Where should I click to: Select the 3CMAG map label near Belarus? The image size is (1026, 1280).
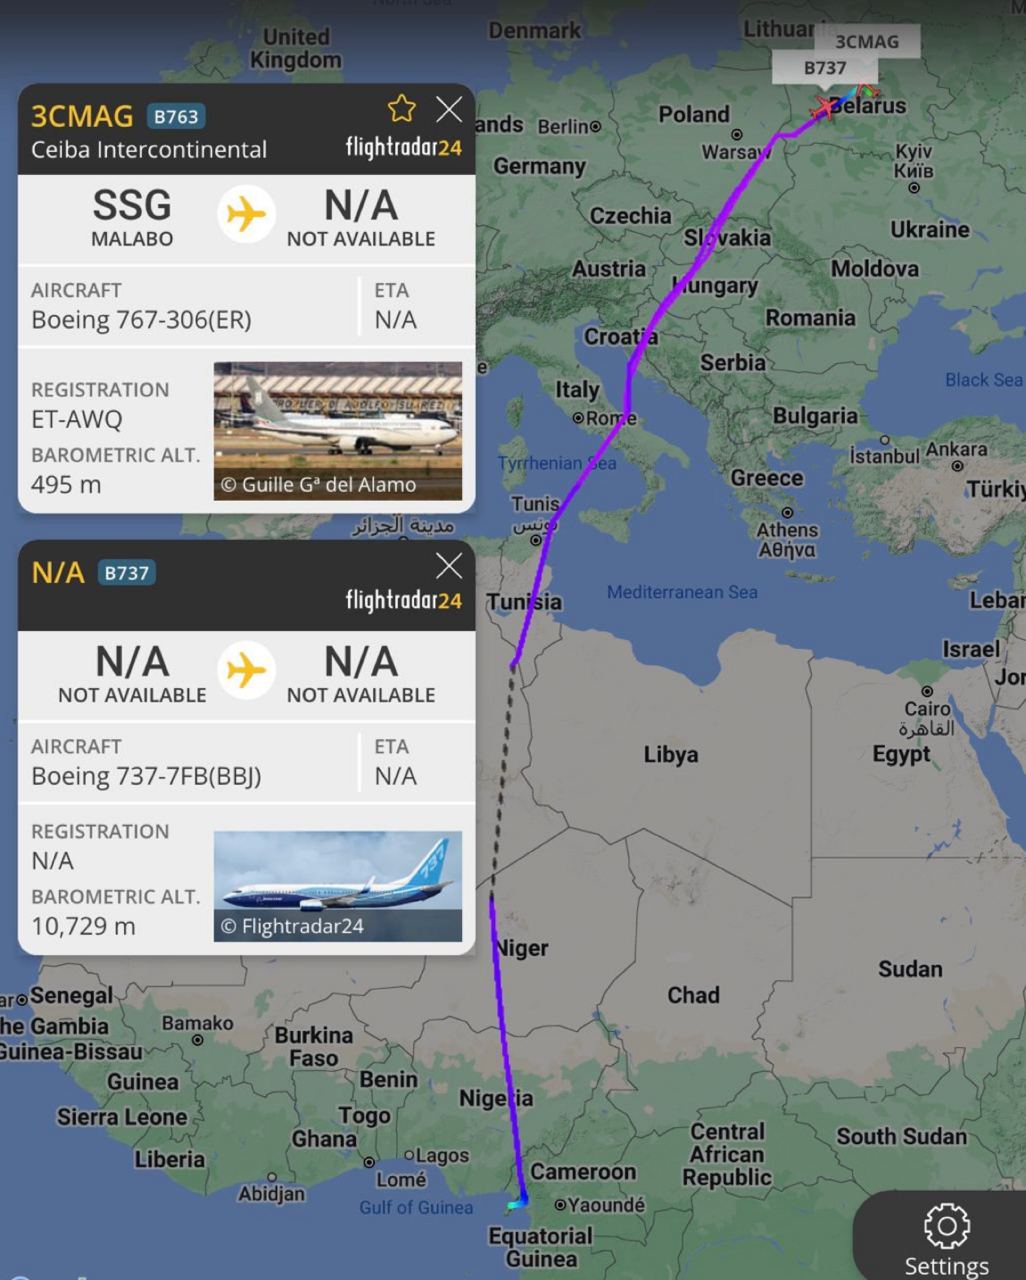pos(866,41)
